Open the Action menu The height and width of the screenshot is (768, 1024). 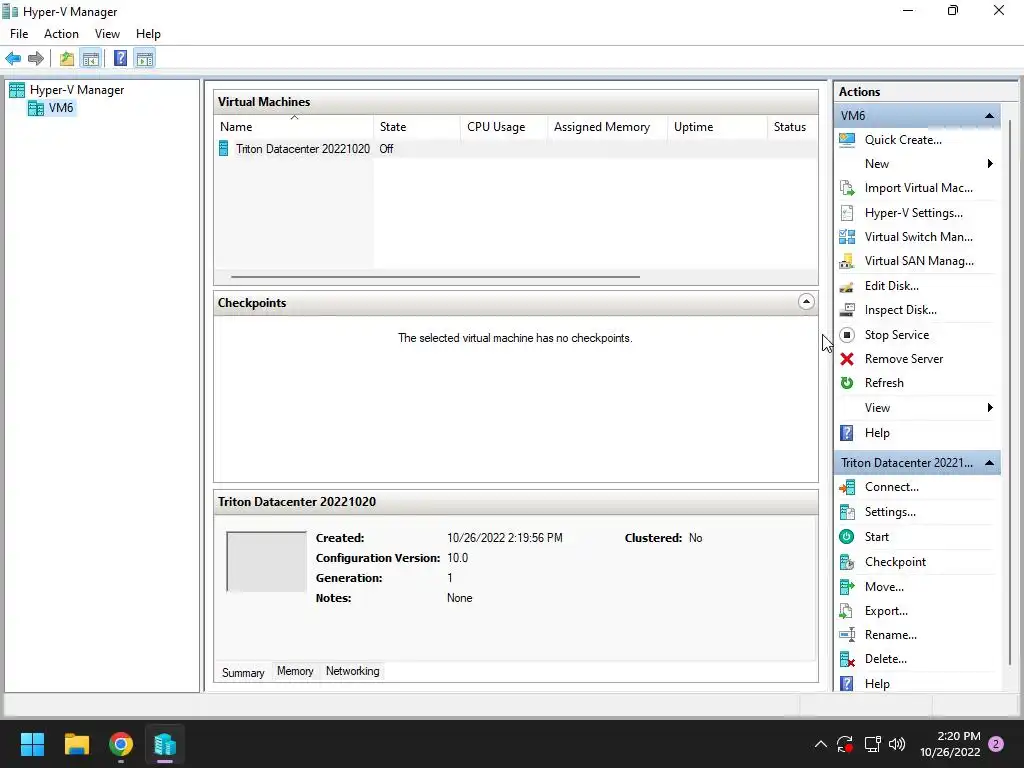click(x=61, y=34)
